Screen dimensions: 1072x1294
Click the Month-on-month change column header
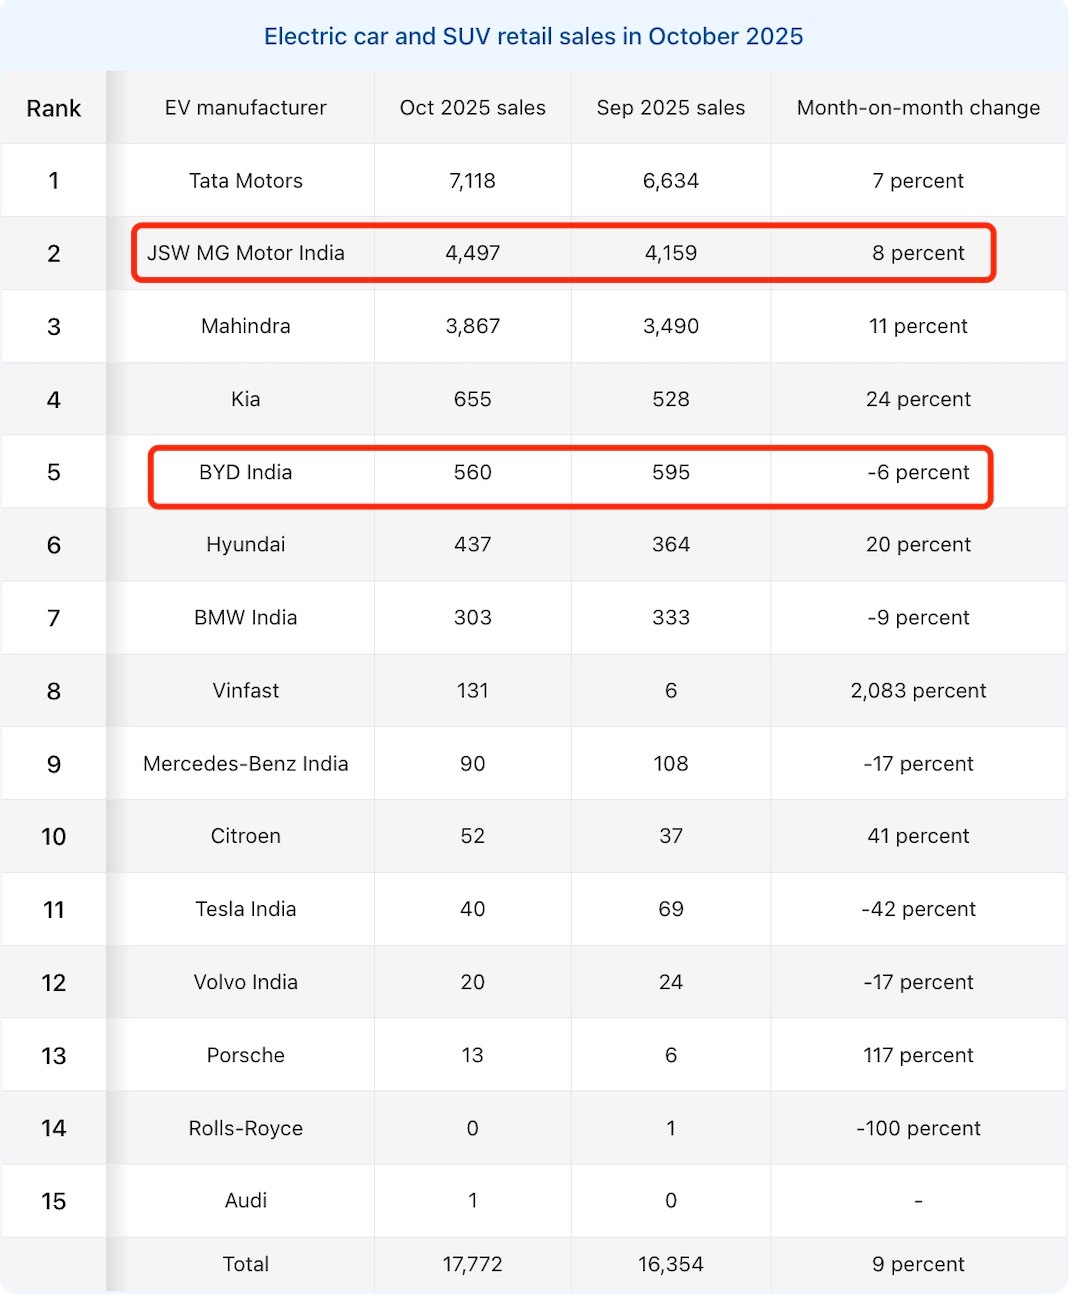coord(918,108)
